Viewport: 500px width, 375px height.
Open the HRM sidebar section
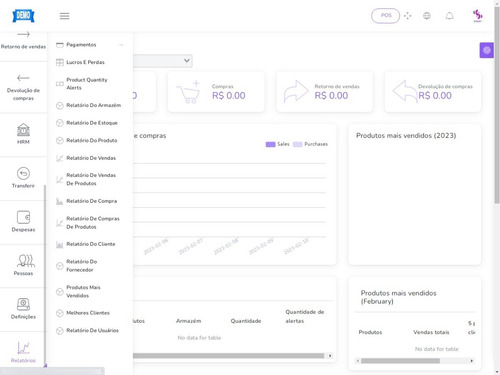(23, 134)
